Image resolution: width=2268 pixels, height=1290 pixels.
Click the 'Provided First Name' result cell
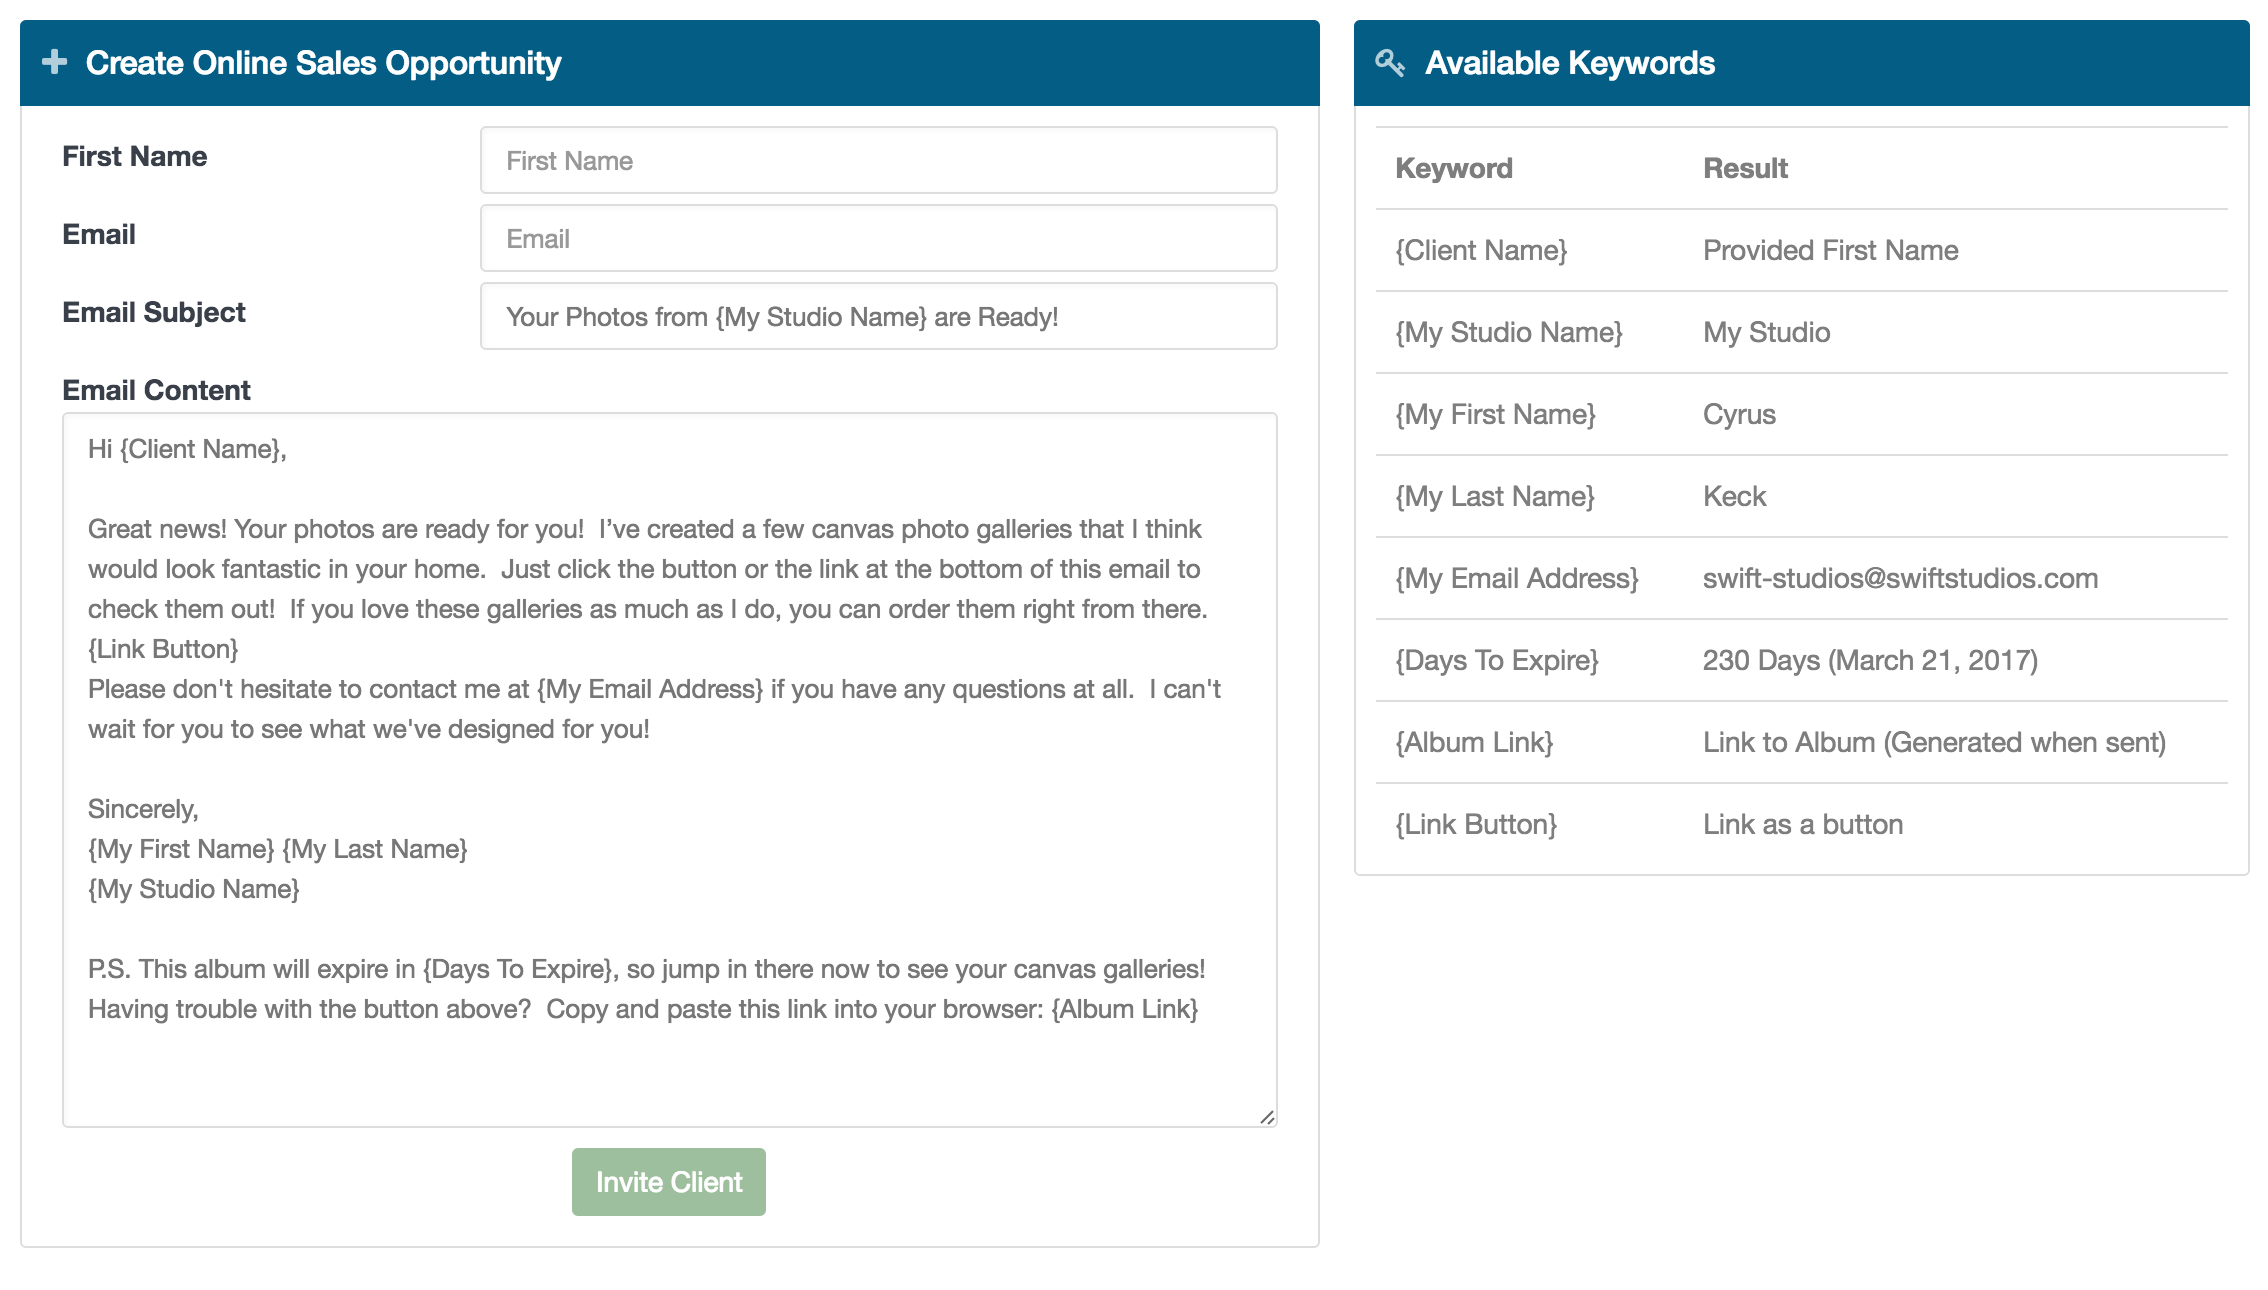pyautogui.click(x=1830, y=250)
